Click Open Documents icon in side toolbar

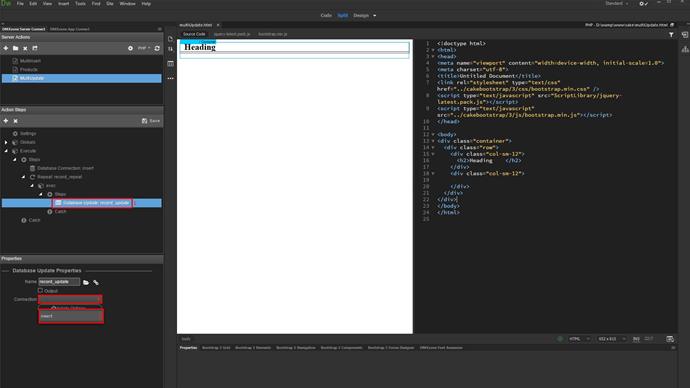pyautogui.click(x=170, y=39)
